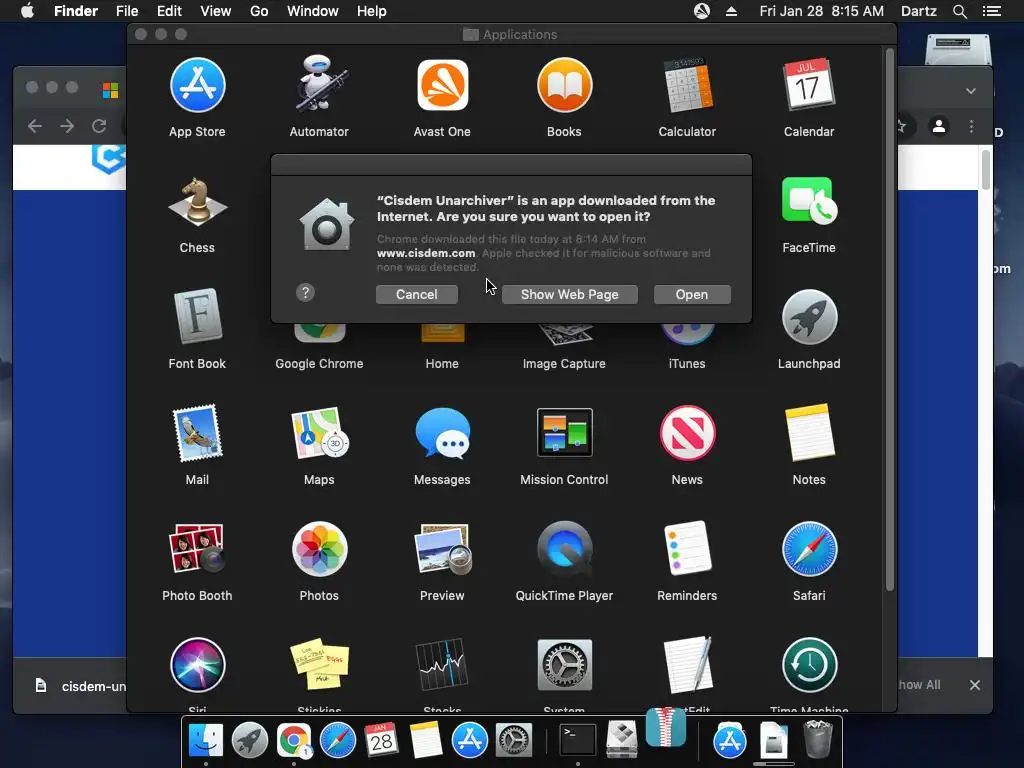Open the Window menu
This screenshot has width=1024, height=768.
point(313,11)
